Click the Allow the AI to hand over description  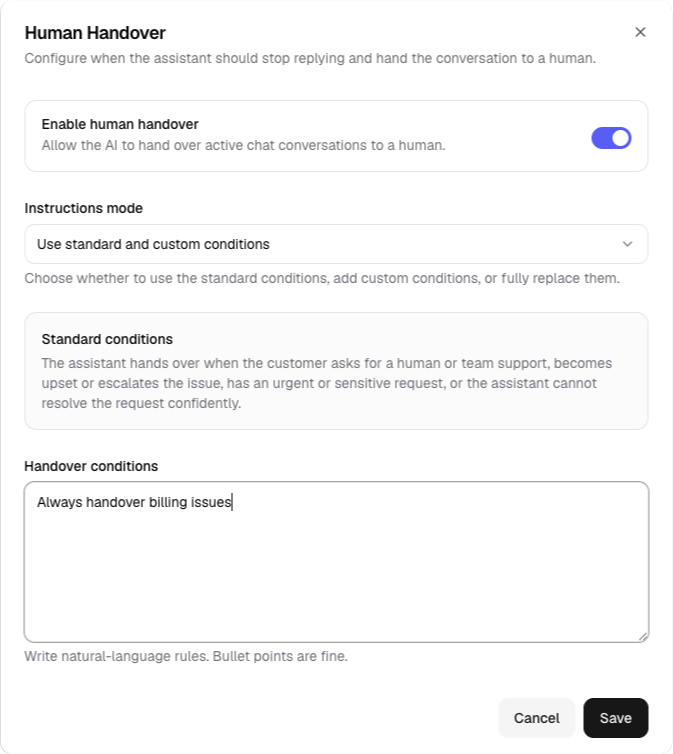[243, 145]
